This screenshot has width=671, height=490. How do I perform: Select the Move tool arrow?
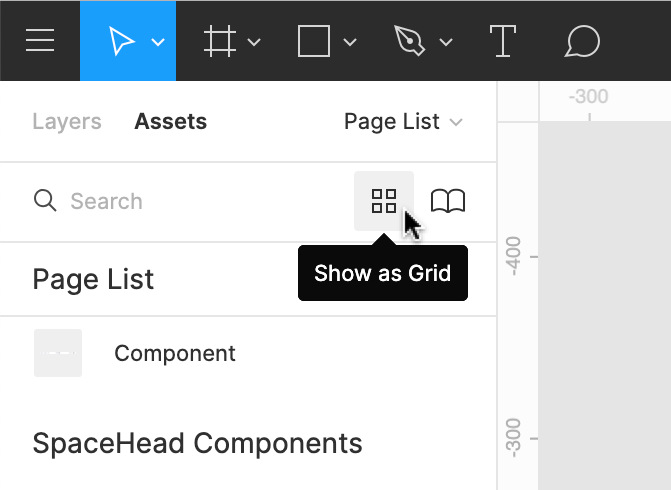pos(122,41)
